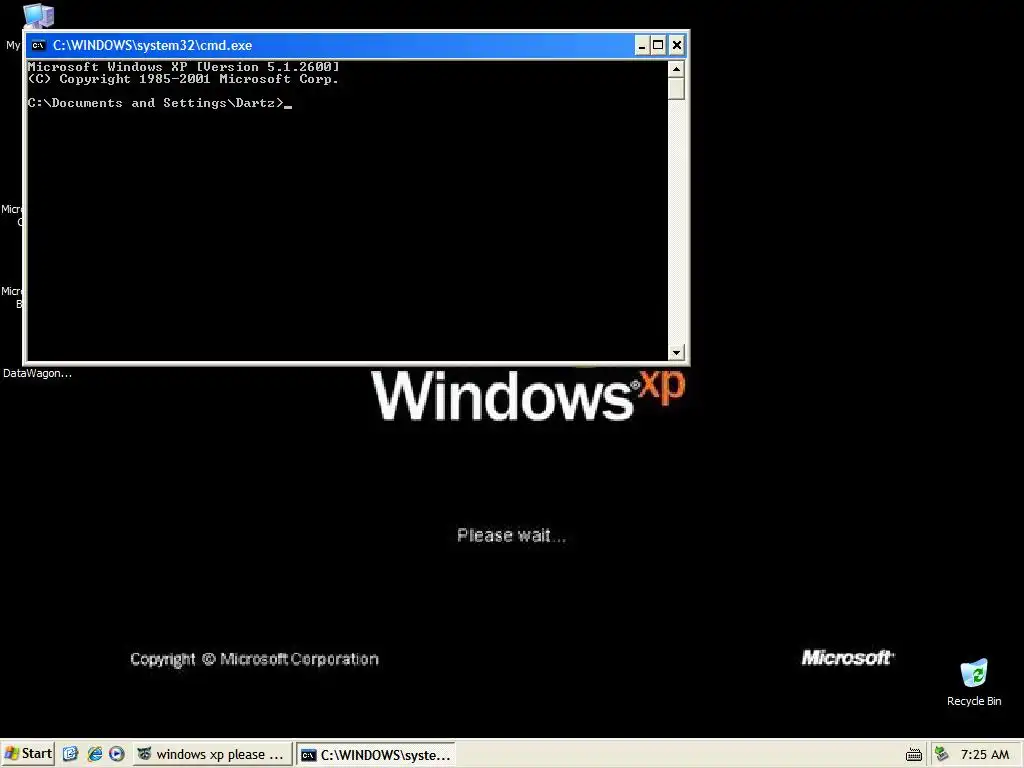Click the Show Desktop quick launch icon
This screenshot has height=768, width=1024.
click(x=71, y=754)
